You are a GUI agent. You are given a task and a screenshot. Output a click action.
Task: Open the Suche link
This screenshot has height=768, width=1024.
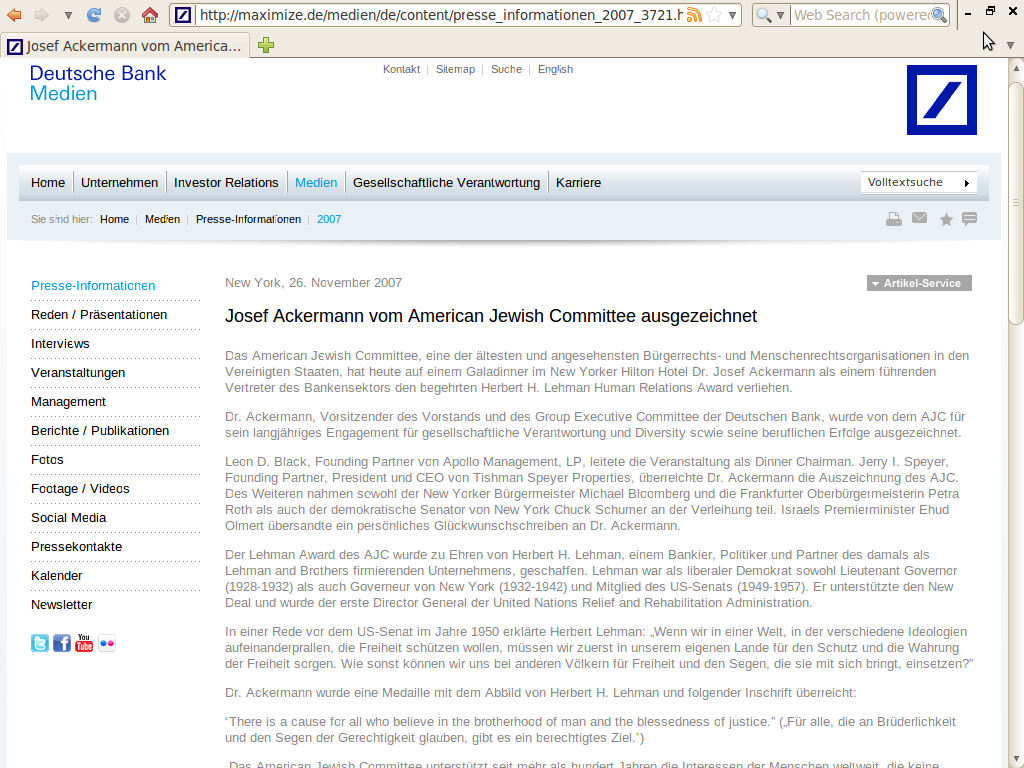coord(506,69)
